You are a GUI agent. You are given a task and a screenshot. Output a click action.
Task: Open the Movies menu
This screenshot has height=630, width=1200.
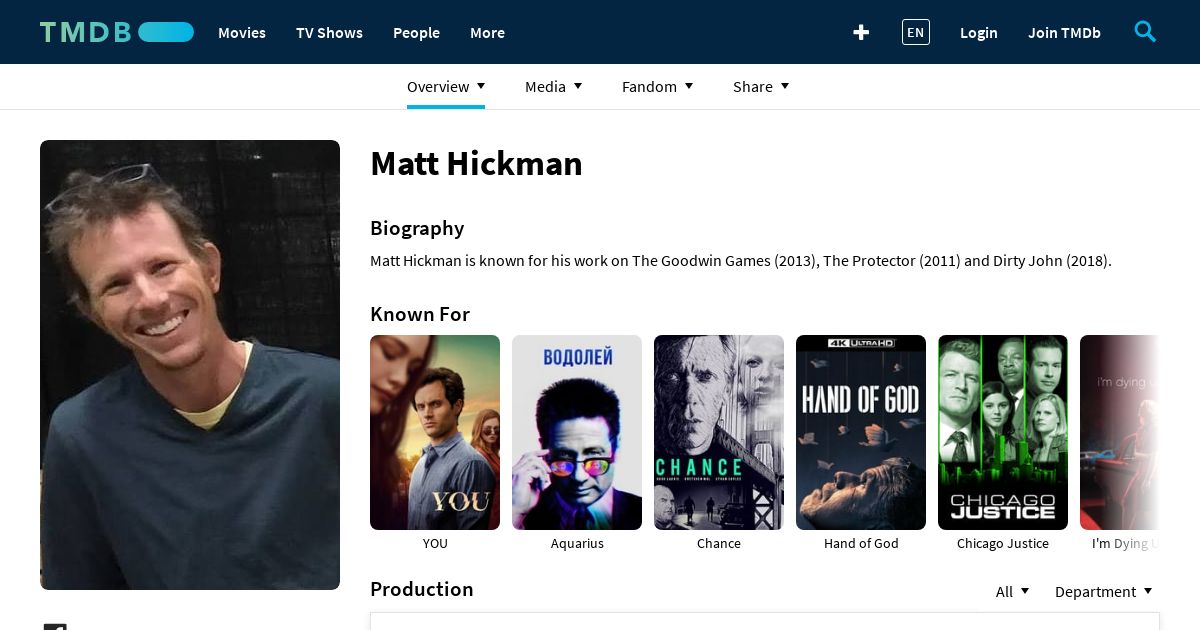(x=242, y=32)
